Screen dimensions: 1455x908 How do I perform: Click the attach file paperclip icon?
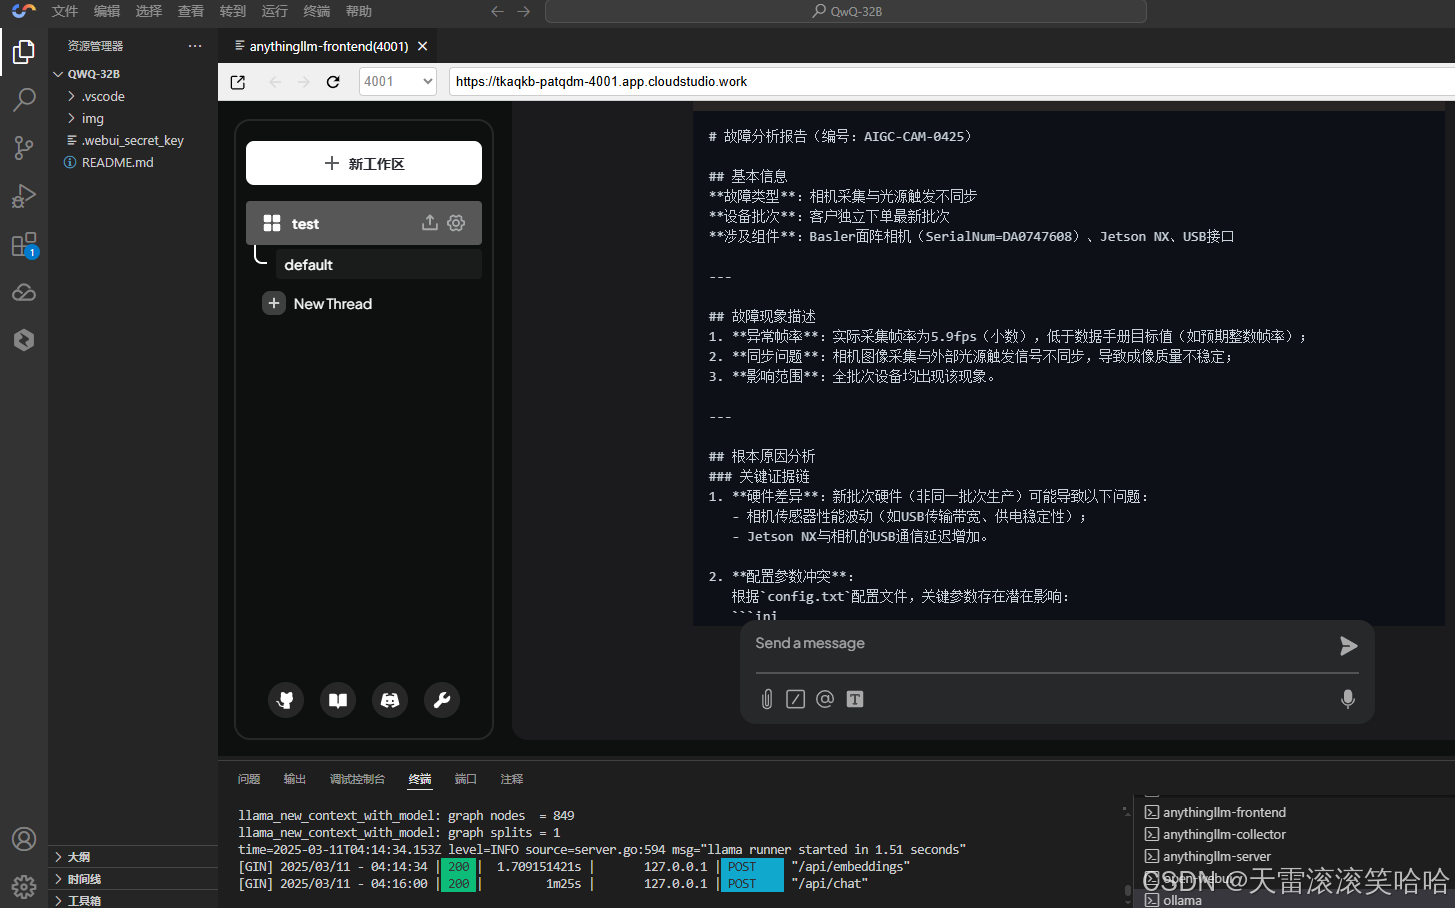(767, 699)
